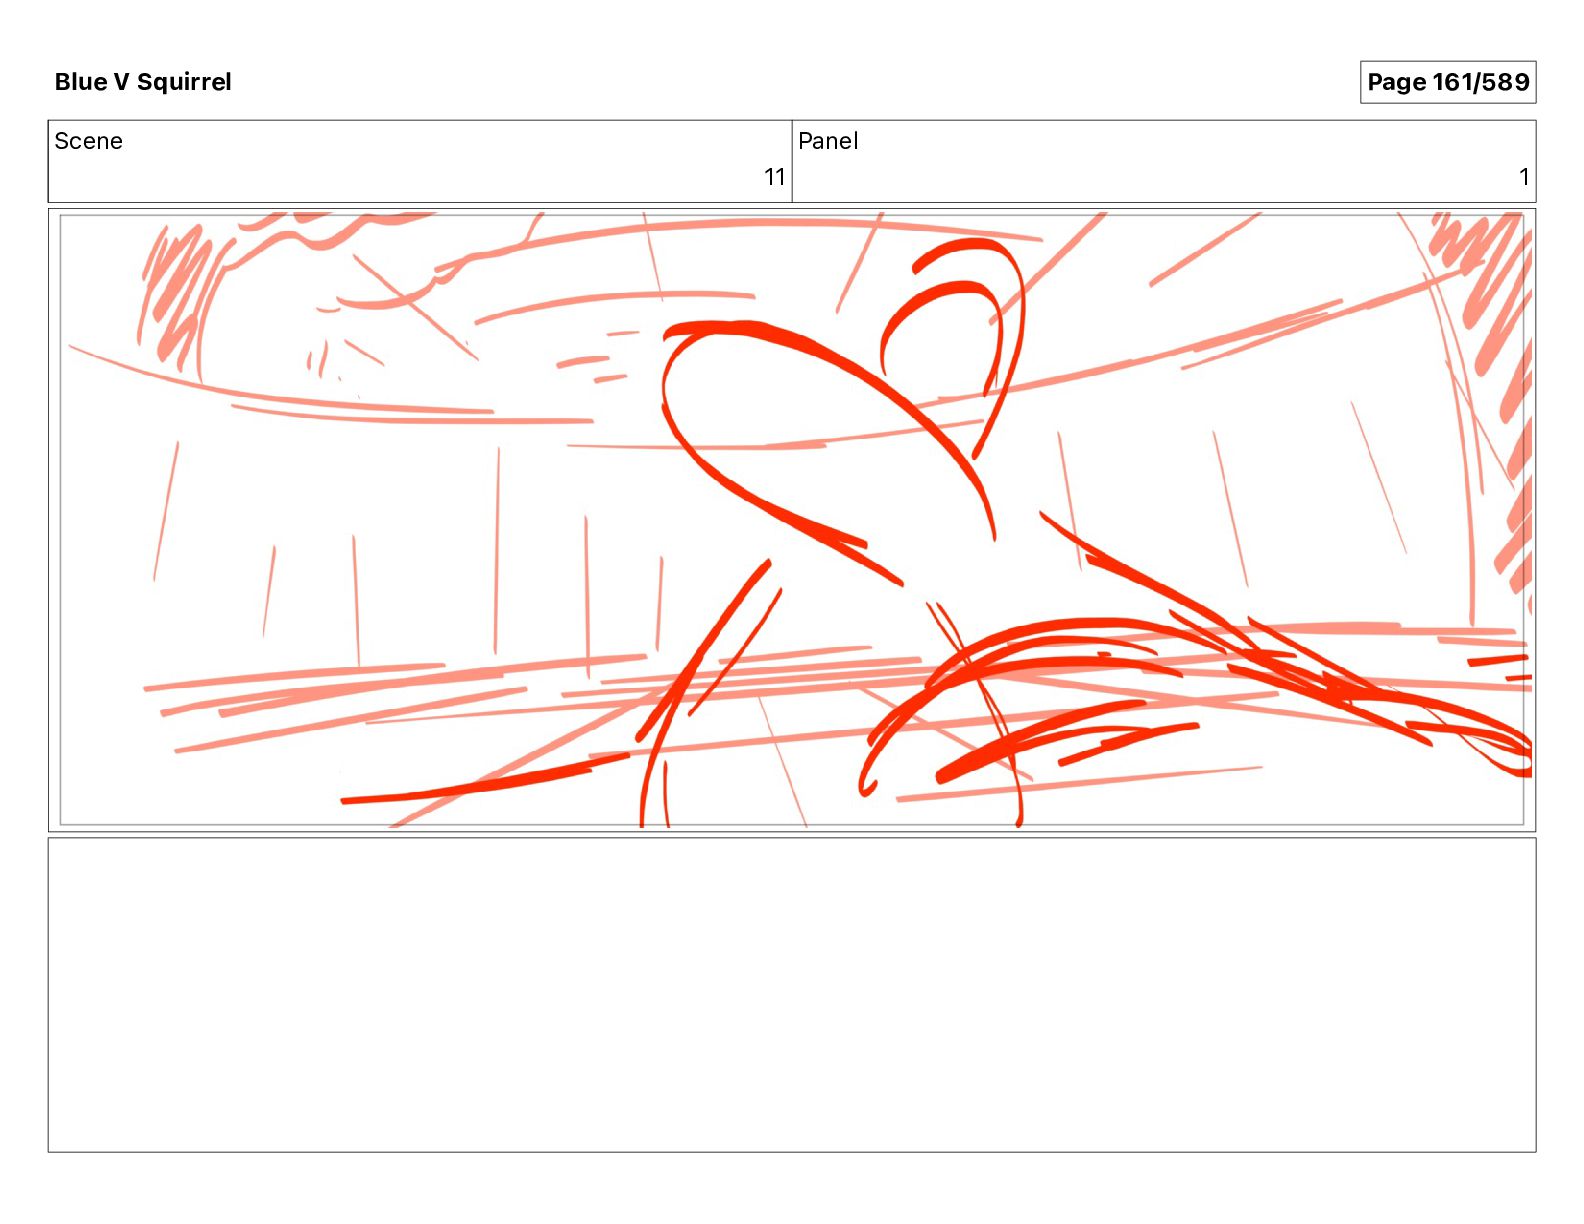Click the empty notes box below the panel
The width and height of the screenshot is (1584, 1224).
(x=792, y=995)
